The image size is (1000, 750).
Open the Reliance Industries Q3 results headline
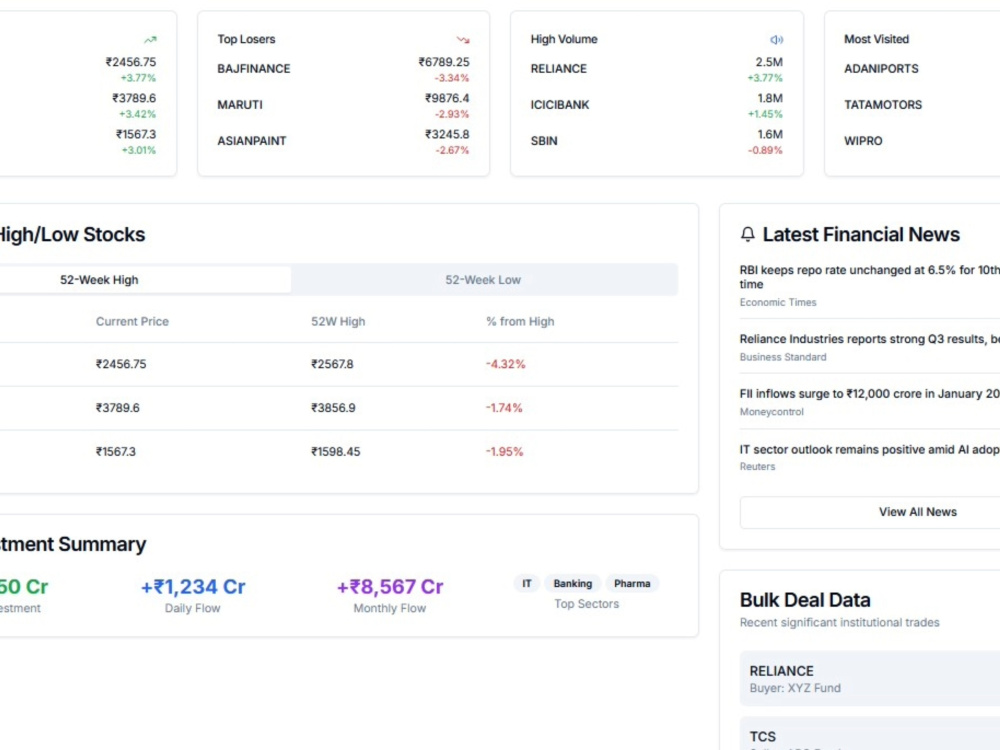870,339
